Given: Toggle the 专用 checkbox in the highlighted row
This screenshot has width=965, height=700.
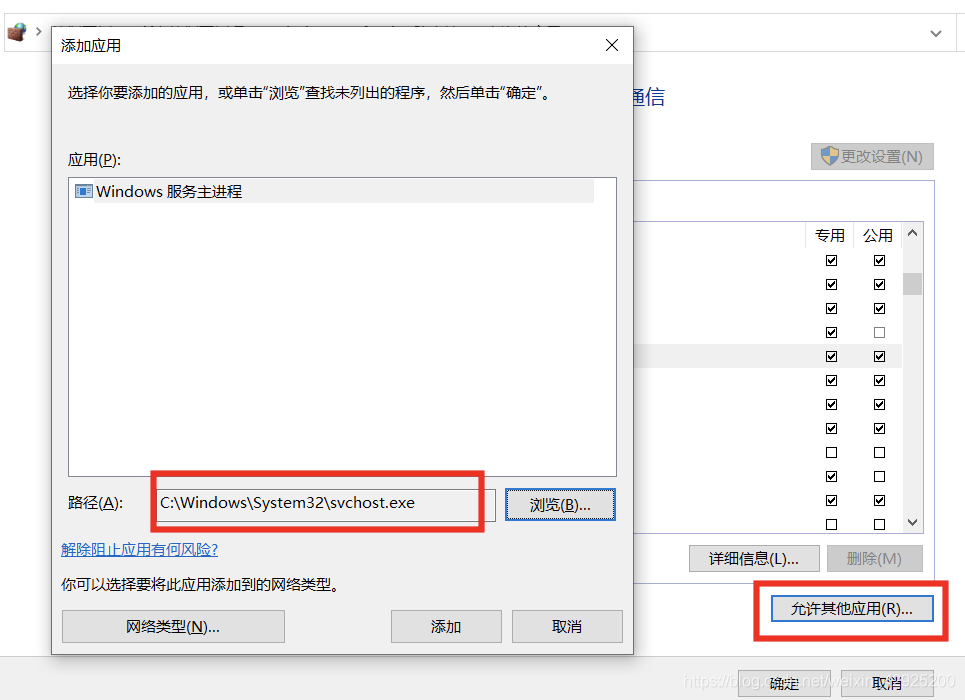Looking at the screenshot, I should 831,356.
